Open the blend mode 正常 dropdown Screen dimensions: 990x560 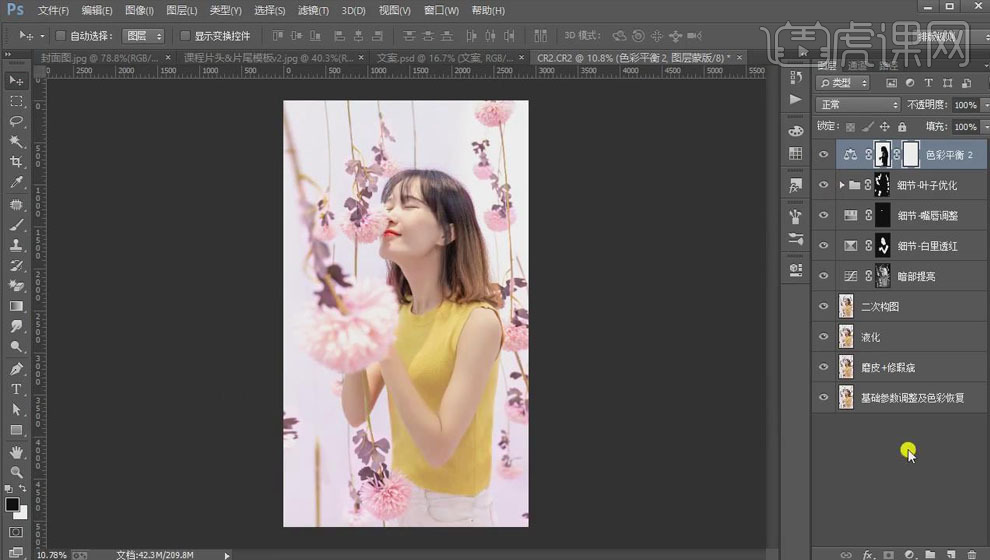(x=858, y=105)
